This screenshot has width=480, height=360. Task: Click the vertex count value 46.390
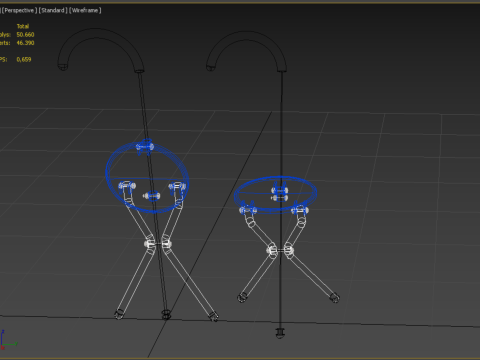25,43
